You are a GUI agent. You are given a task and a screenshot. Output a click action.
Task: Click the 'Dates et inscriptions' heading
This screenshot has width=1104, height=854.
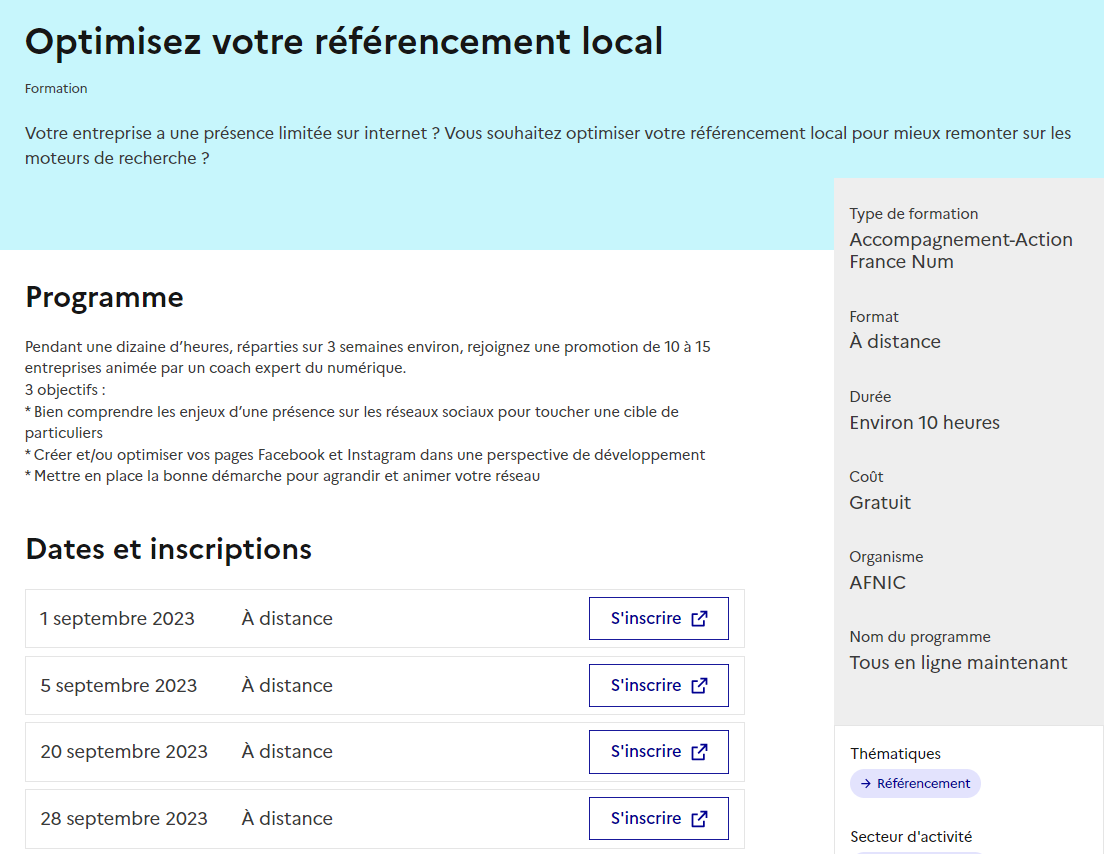pos(168,549)
